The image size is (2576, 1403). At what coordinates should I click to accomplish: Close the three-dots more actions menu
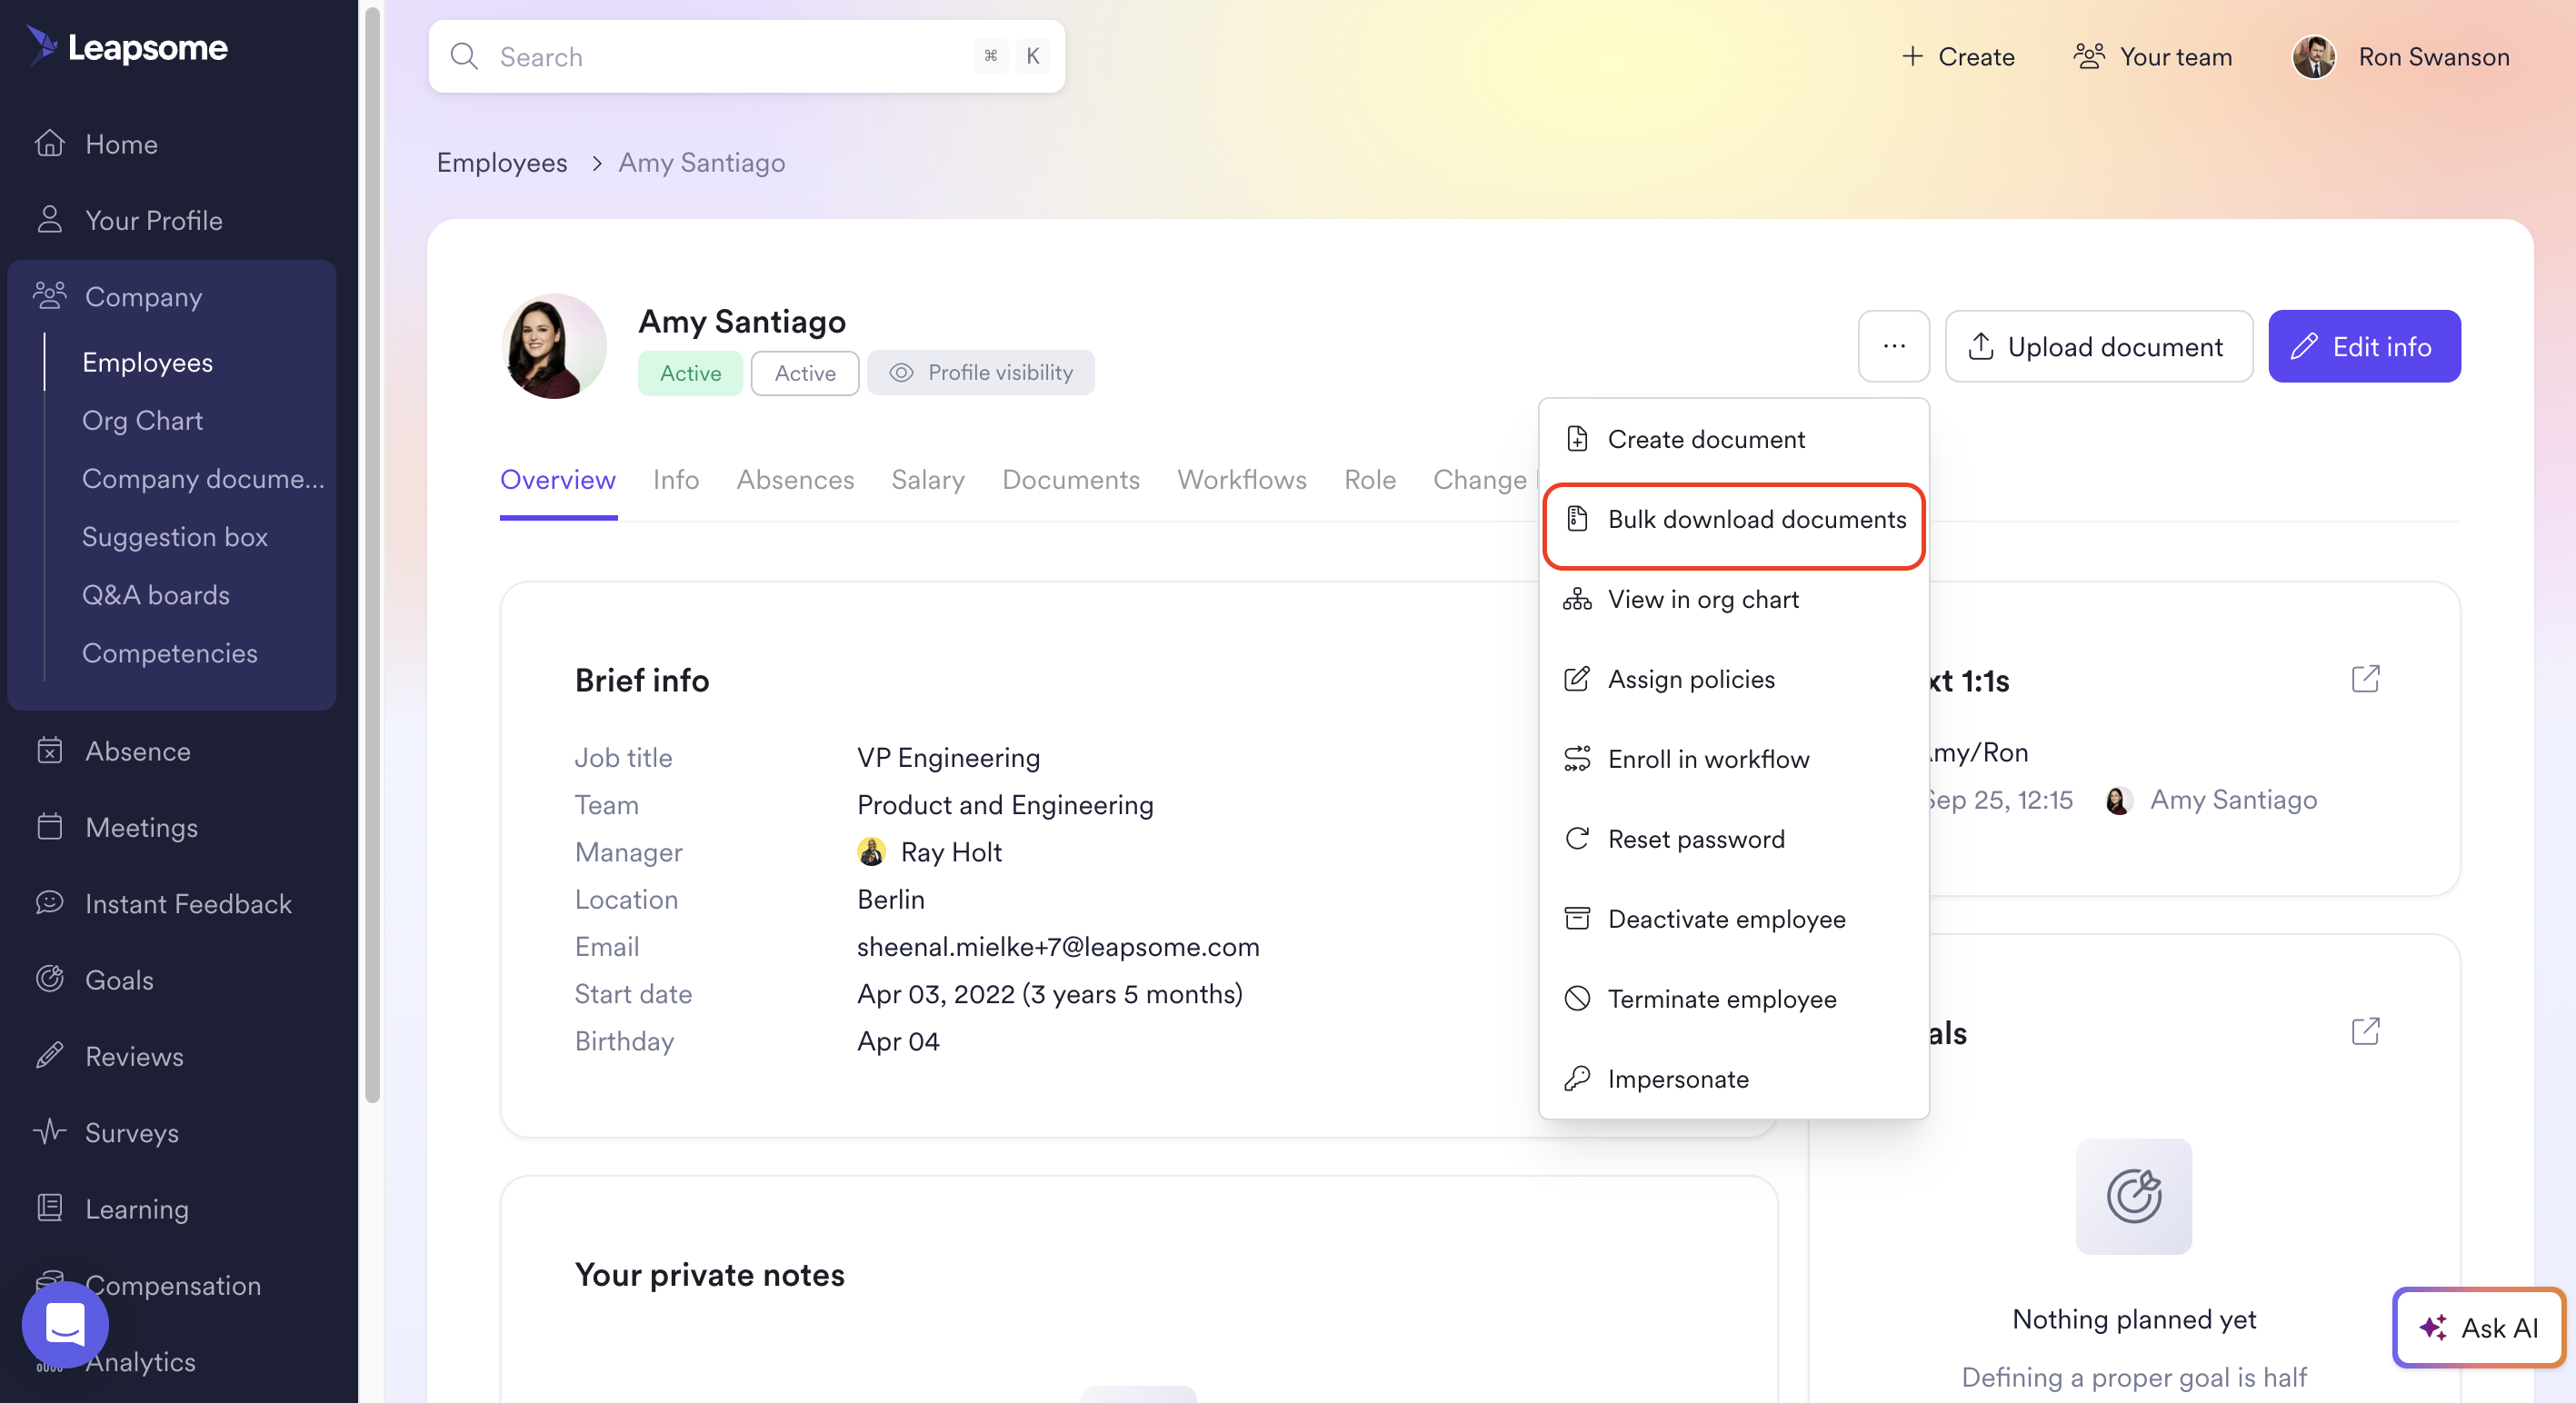click(x=1893, y=346)
